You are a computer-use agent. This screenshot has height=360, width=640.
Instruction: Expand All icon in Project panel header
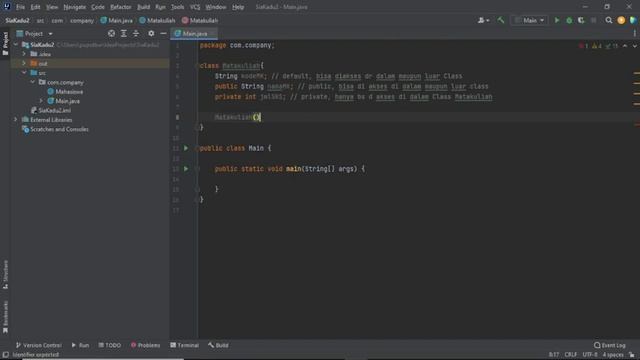coord(124,33)
